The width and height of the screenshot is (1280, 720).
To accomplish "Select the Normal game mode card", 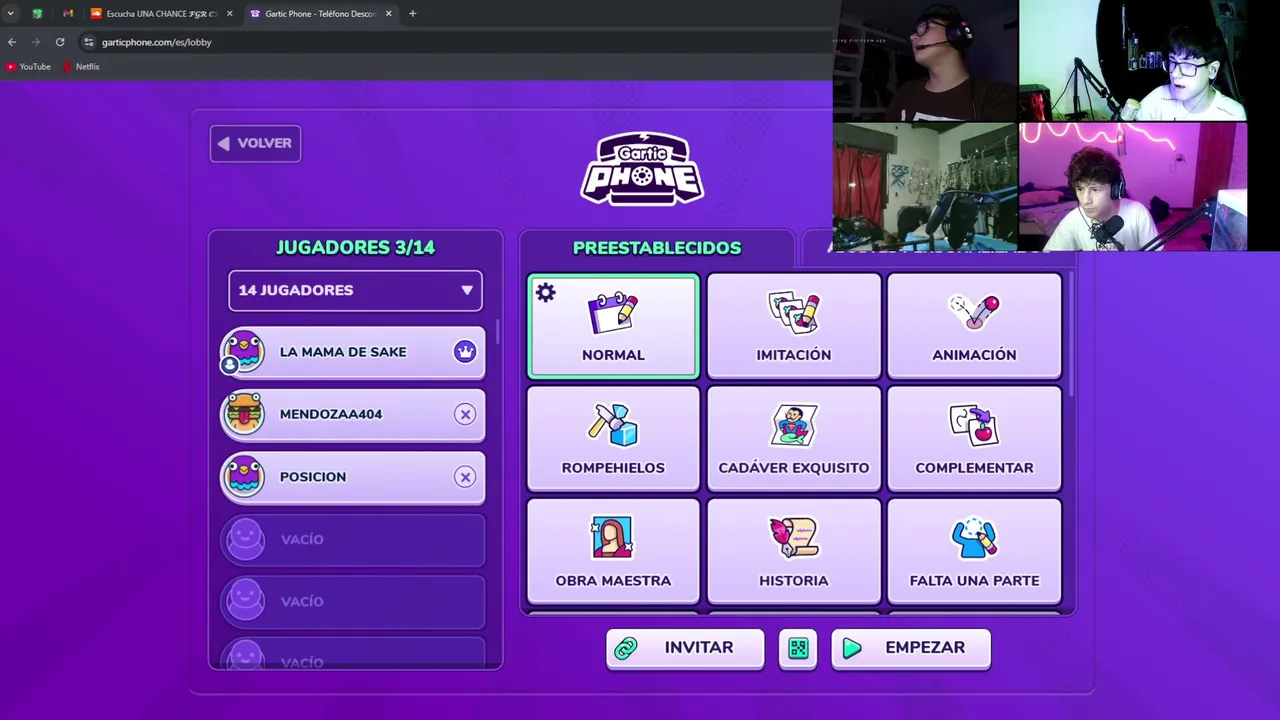I will click(x=613, y=326).
